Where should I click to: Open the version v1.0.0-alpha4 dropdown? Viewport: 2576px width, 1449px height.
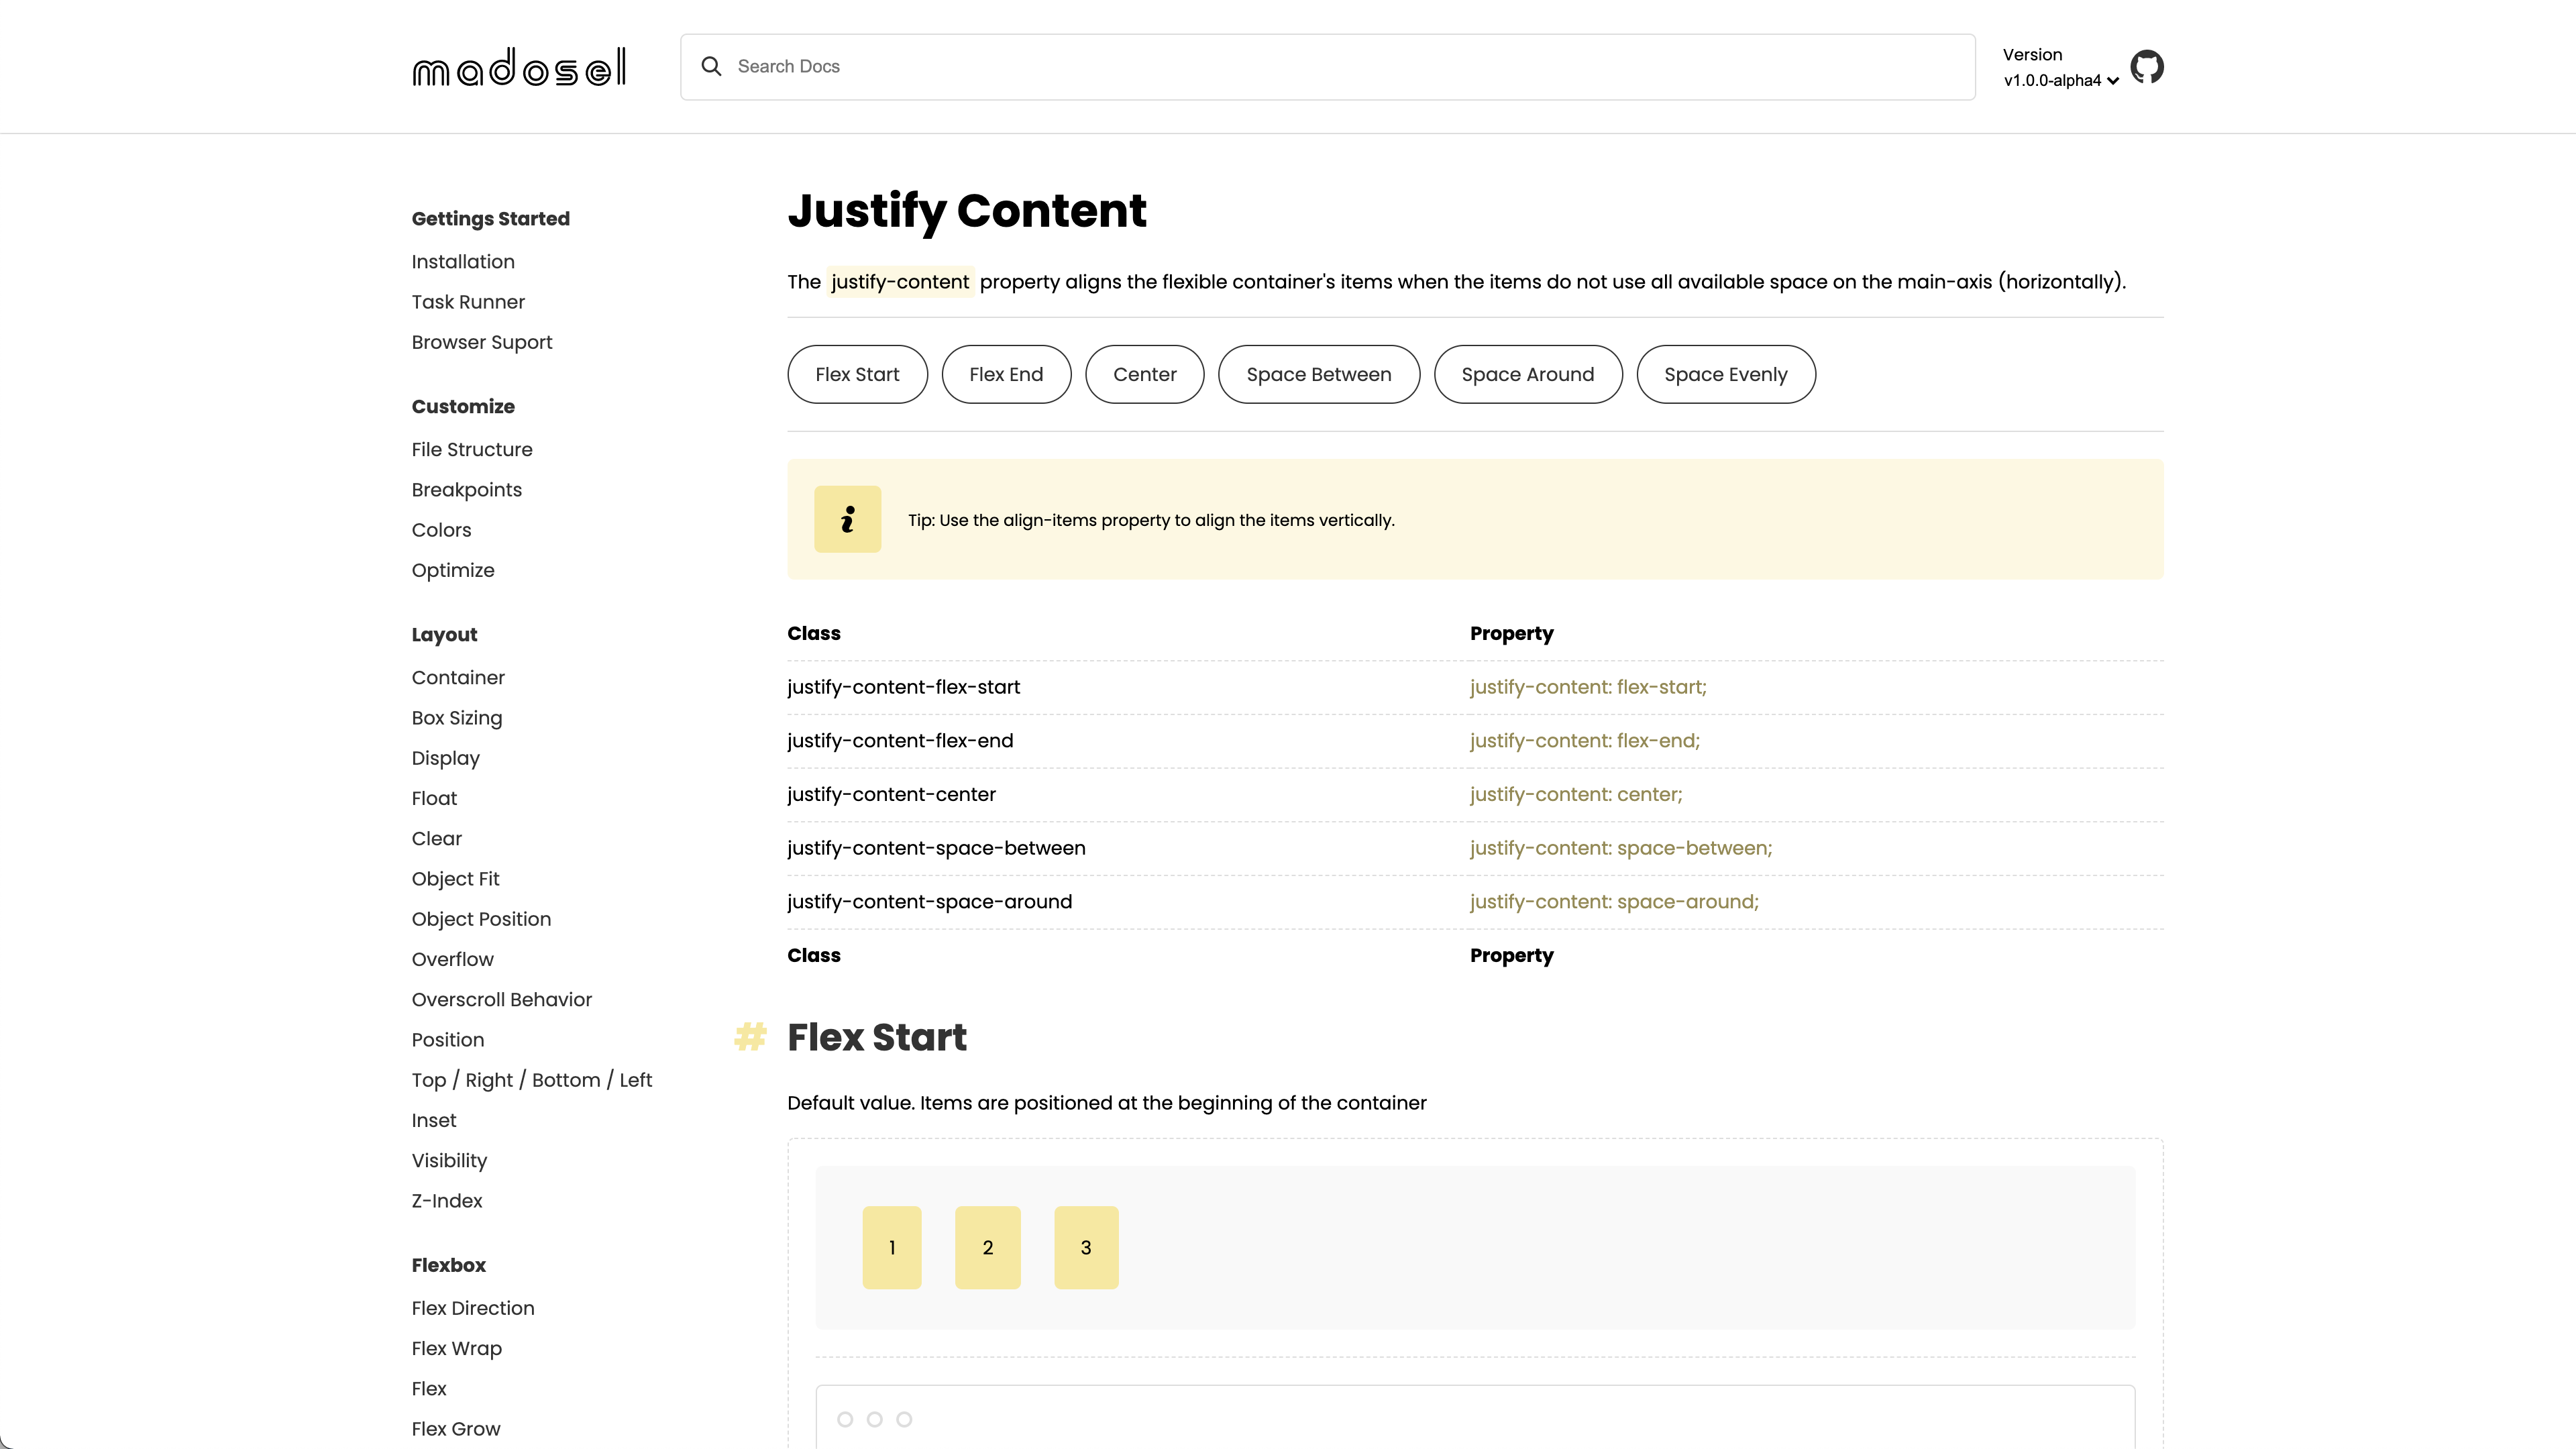(x=2060, y=80)
